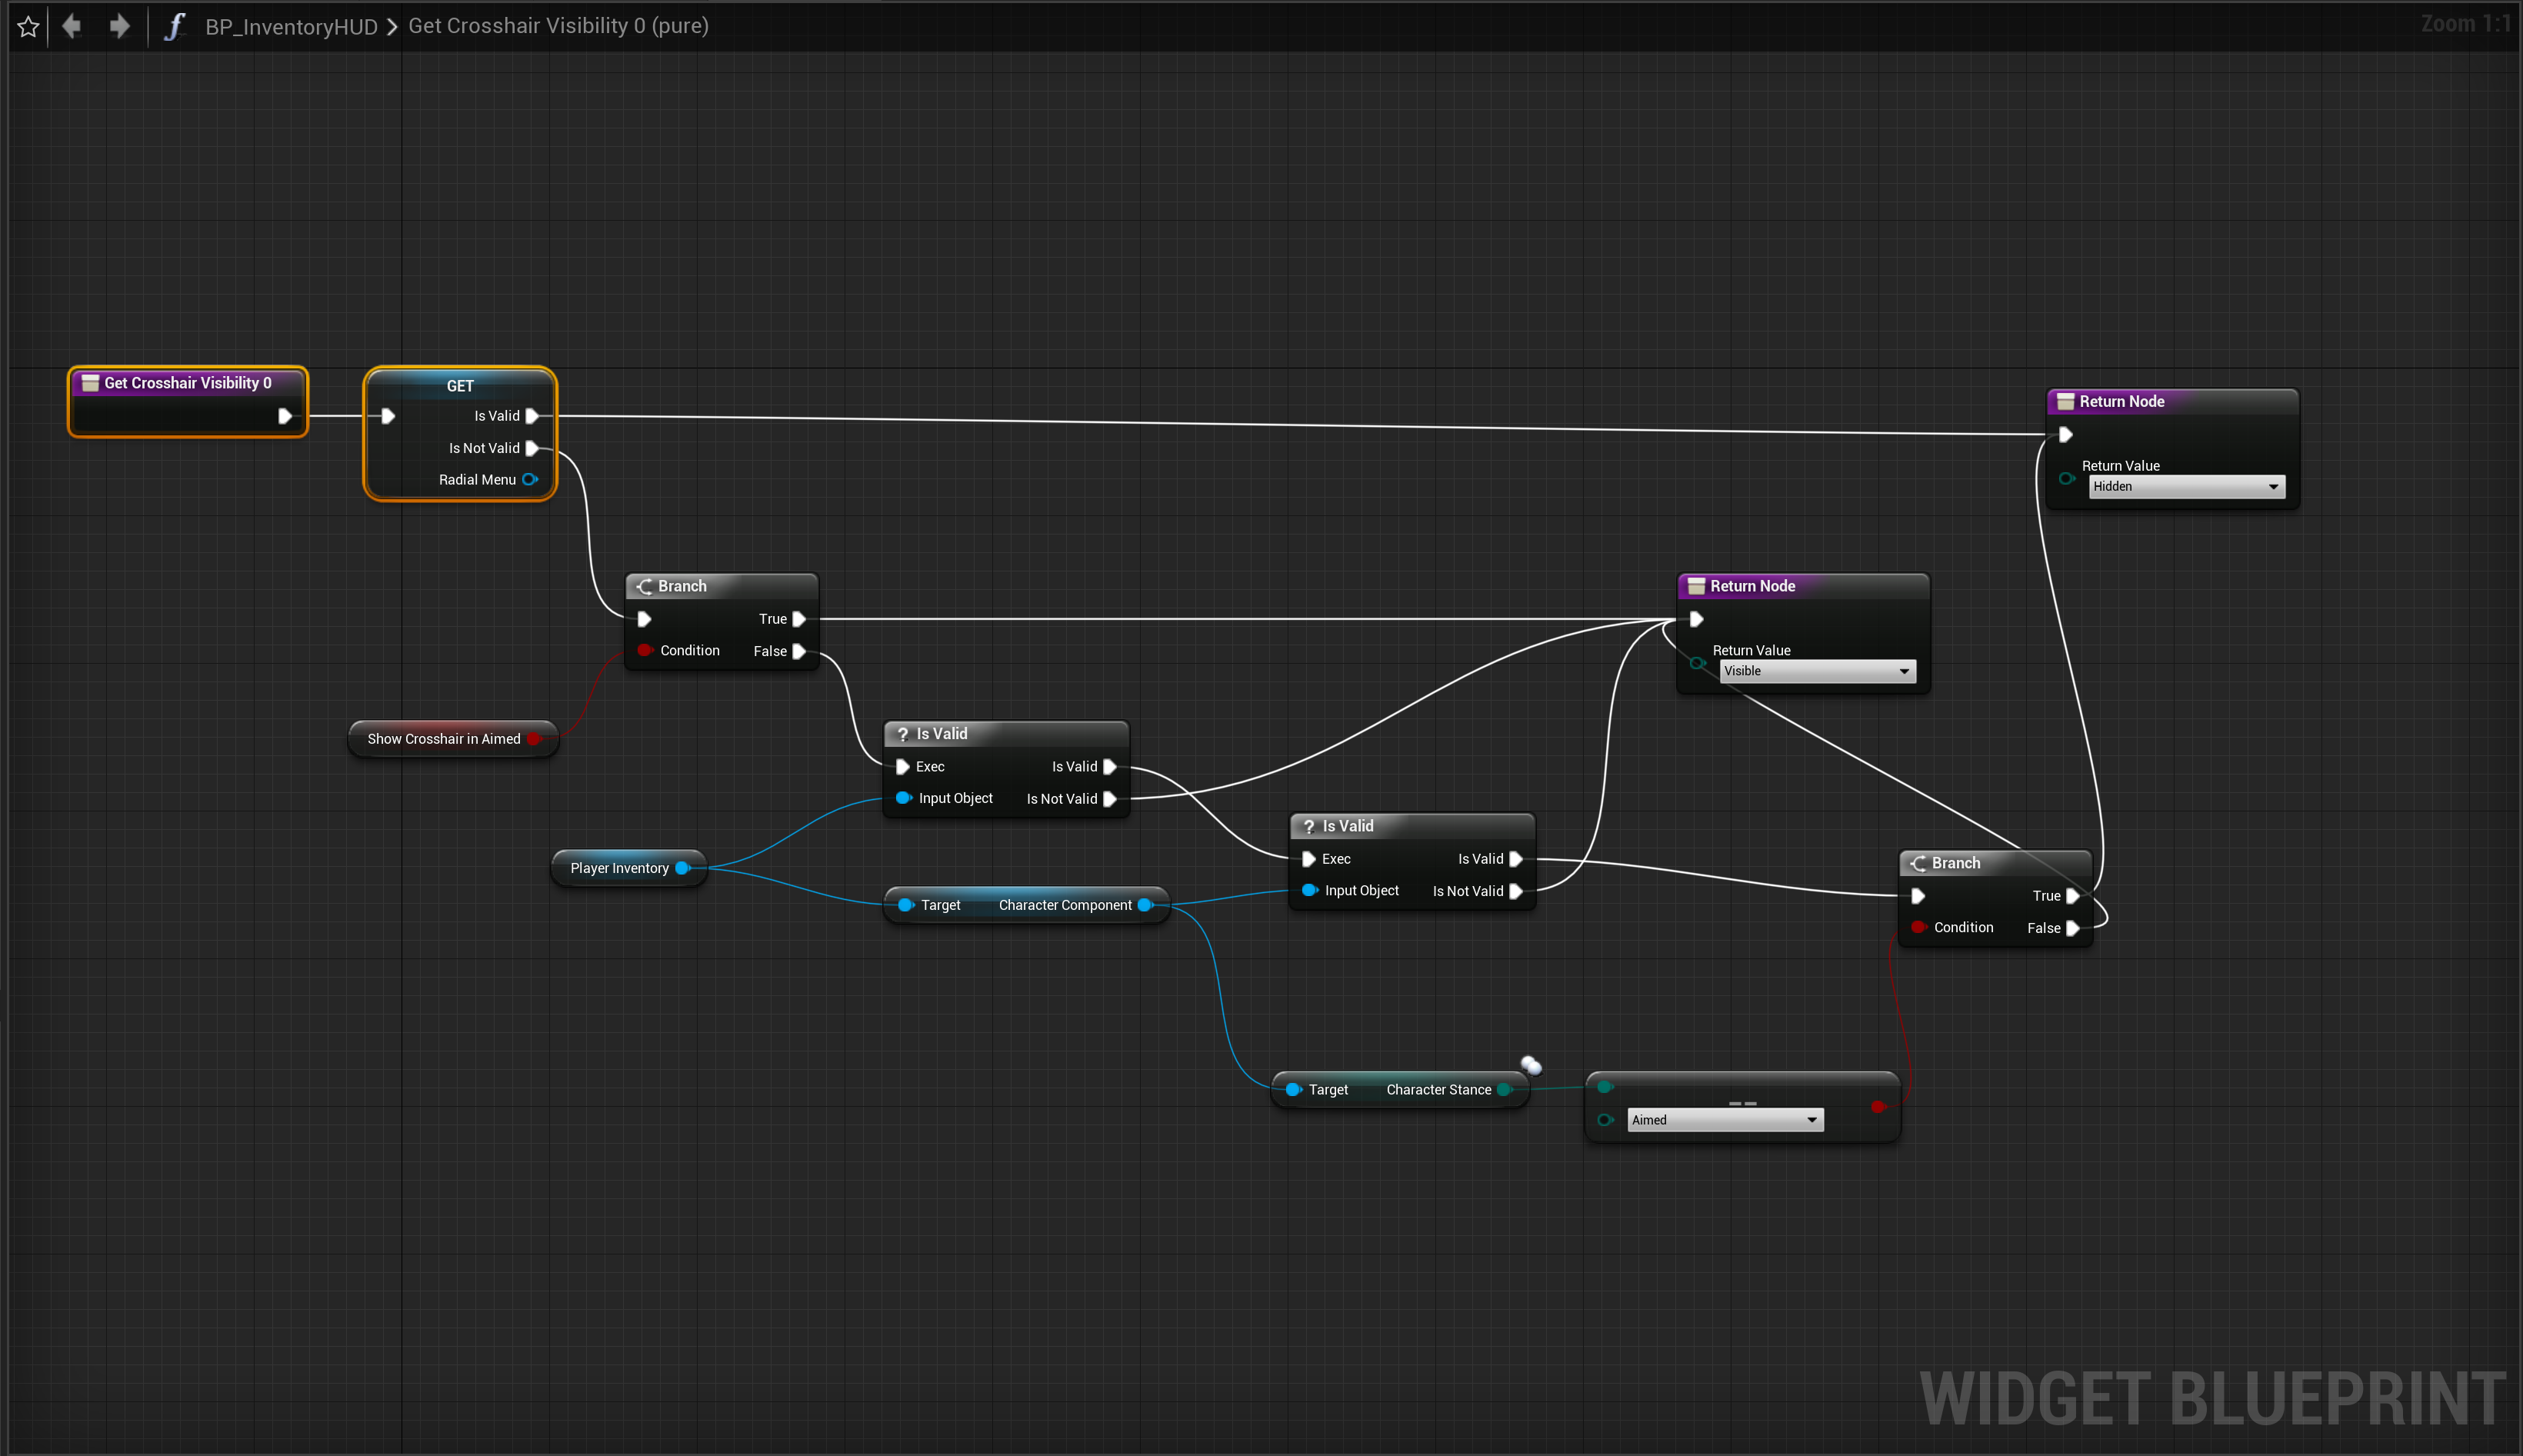Click the back navigation arrow
The height and width of the screenshot is (1456, 2523).
coord(71,26)
